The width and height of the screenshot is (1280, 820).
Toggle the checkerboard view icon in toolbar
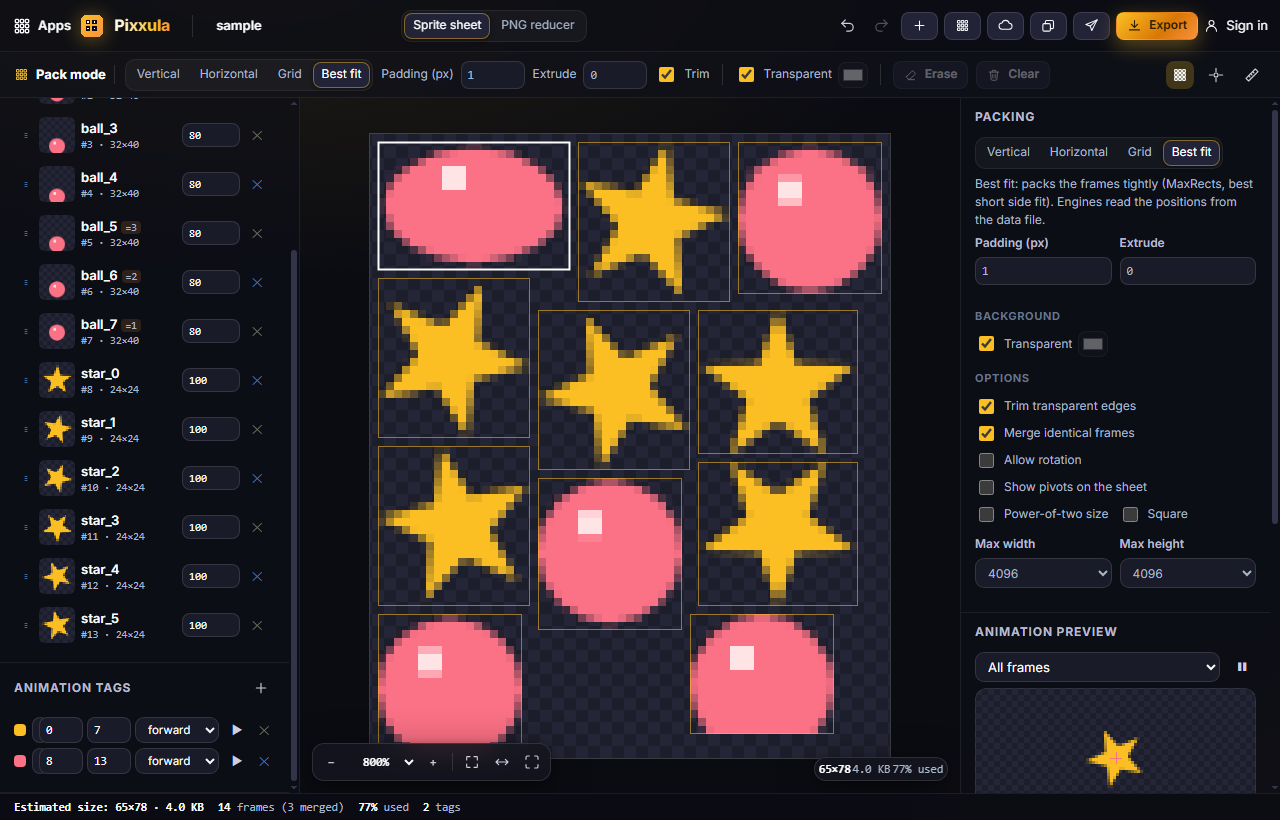[x=1180, y=75]
